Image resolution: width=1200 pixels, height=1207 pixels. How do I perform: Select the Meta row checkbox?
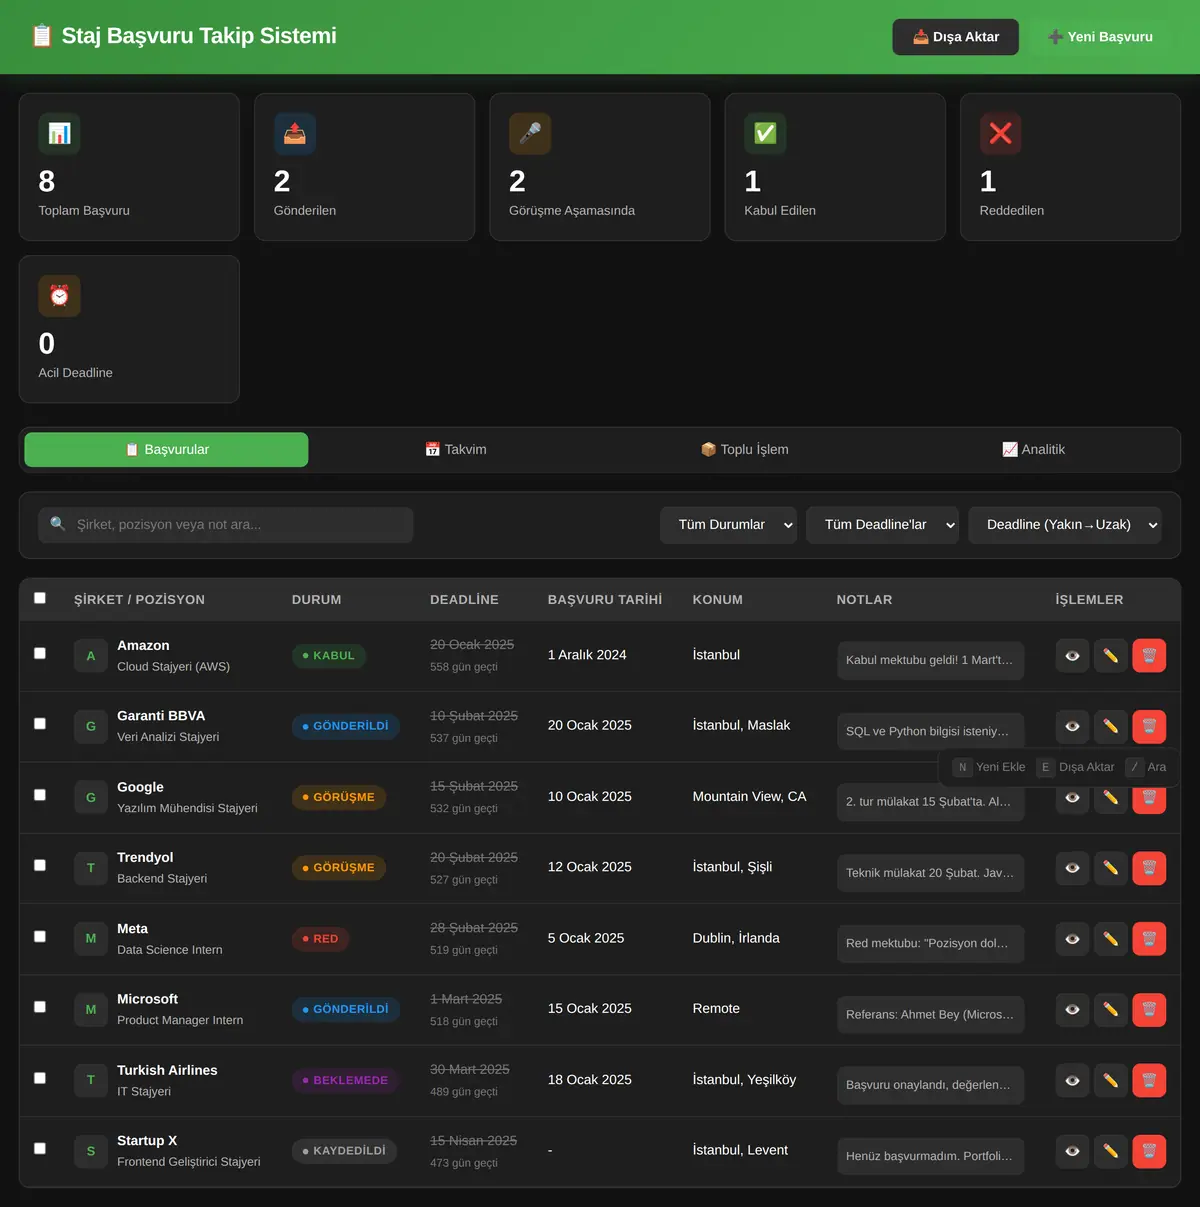[x=40, y=936]
